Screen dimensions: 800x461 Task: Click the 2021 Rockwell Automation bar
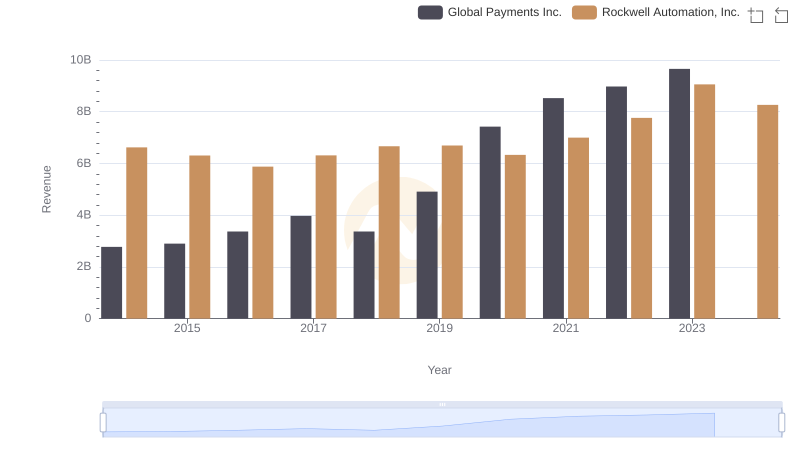point(579,228)
